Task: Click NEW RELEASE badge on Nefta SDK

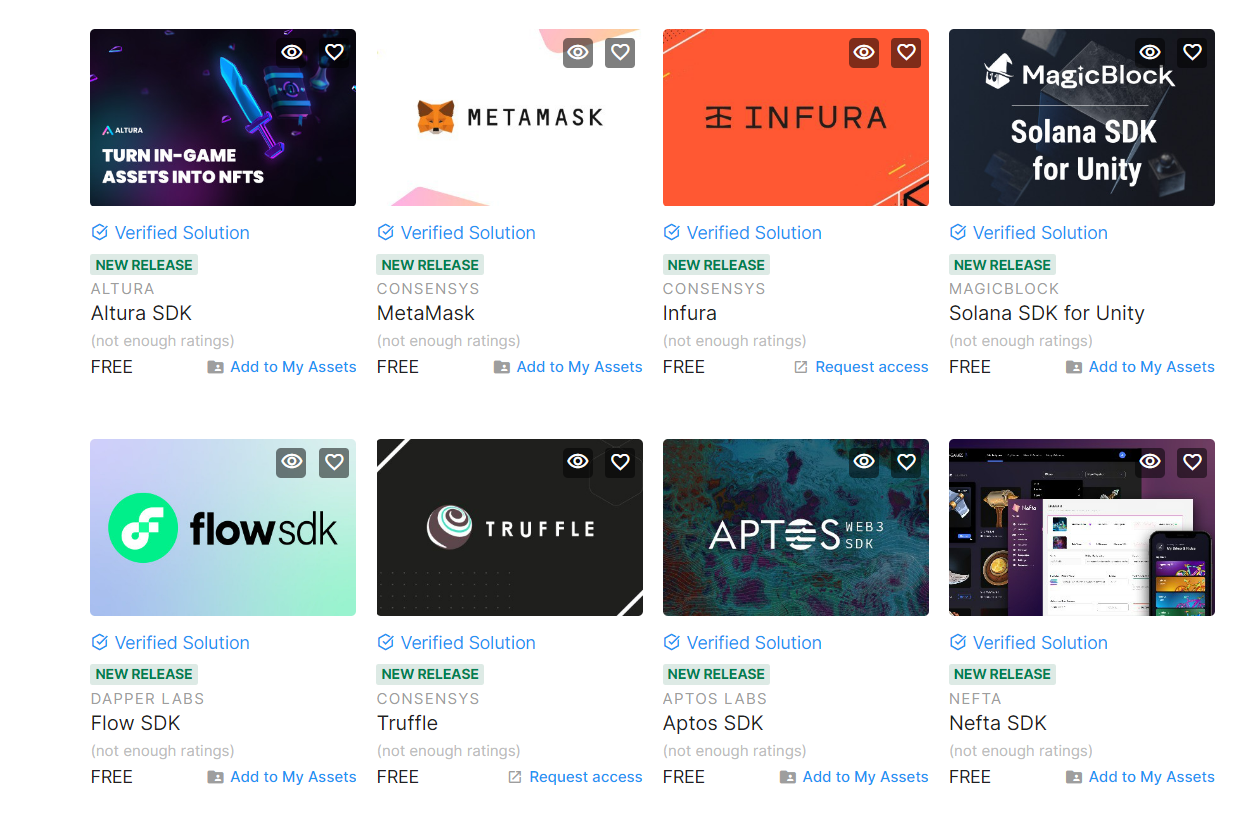Action: [1002, 675]
